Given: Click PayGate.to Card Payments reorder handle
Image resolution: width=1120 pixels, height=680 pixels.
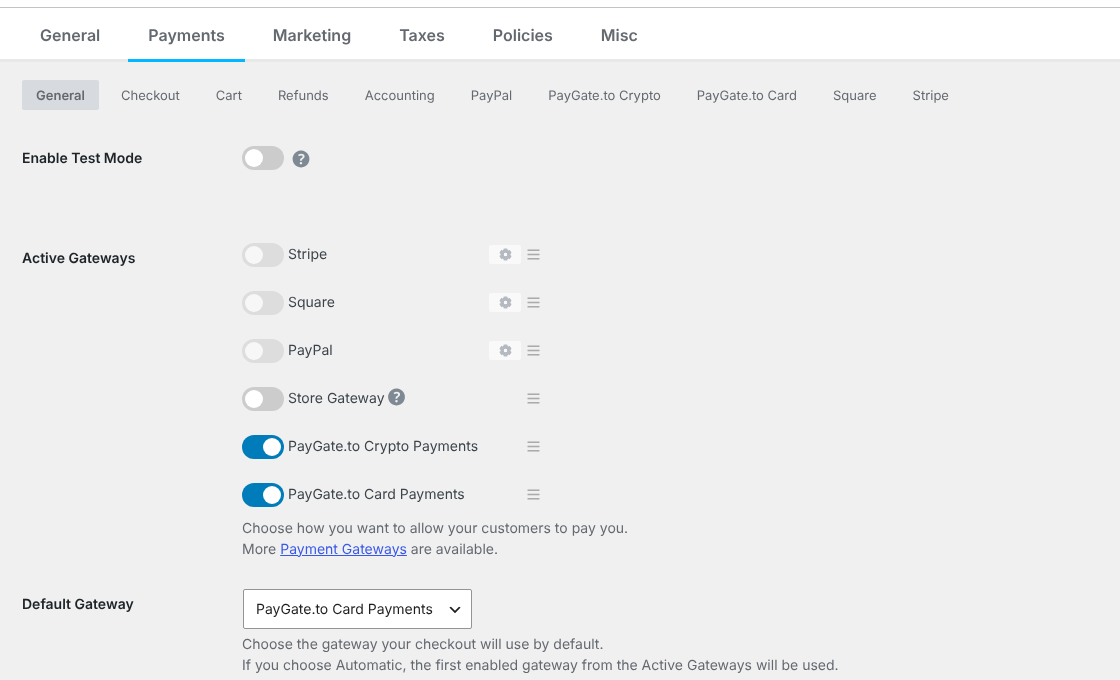Looking at the screenshot, I should (533, 494).
